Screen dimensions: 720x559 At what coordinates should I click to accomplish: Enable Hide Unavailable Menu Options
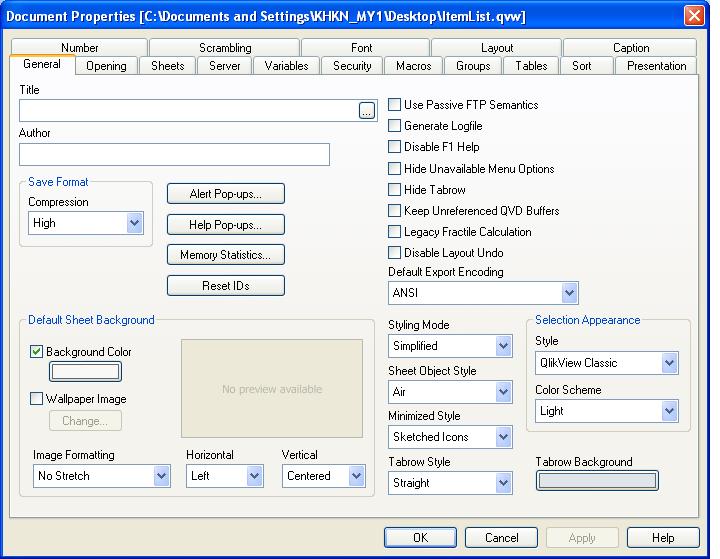(394, 169)
